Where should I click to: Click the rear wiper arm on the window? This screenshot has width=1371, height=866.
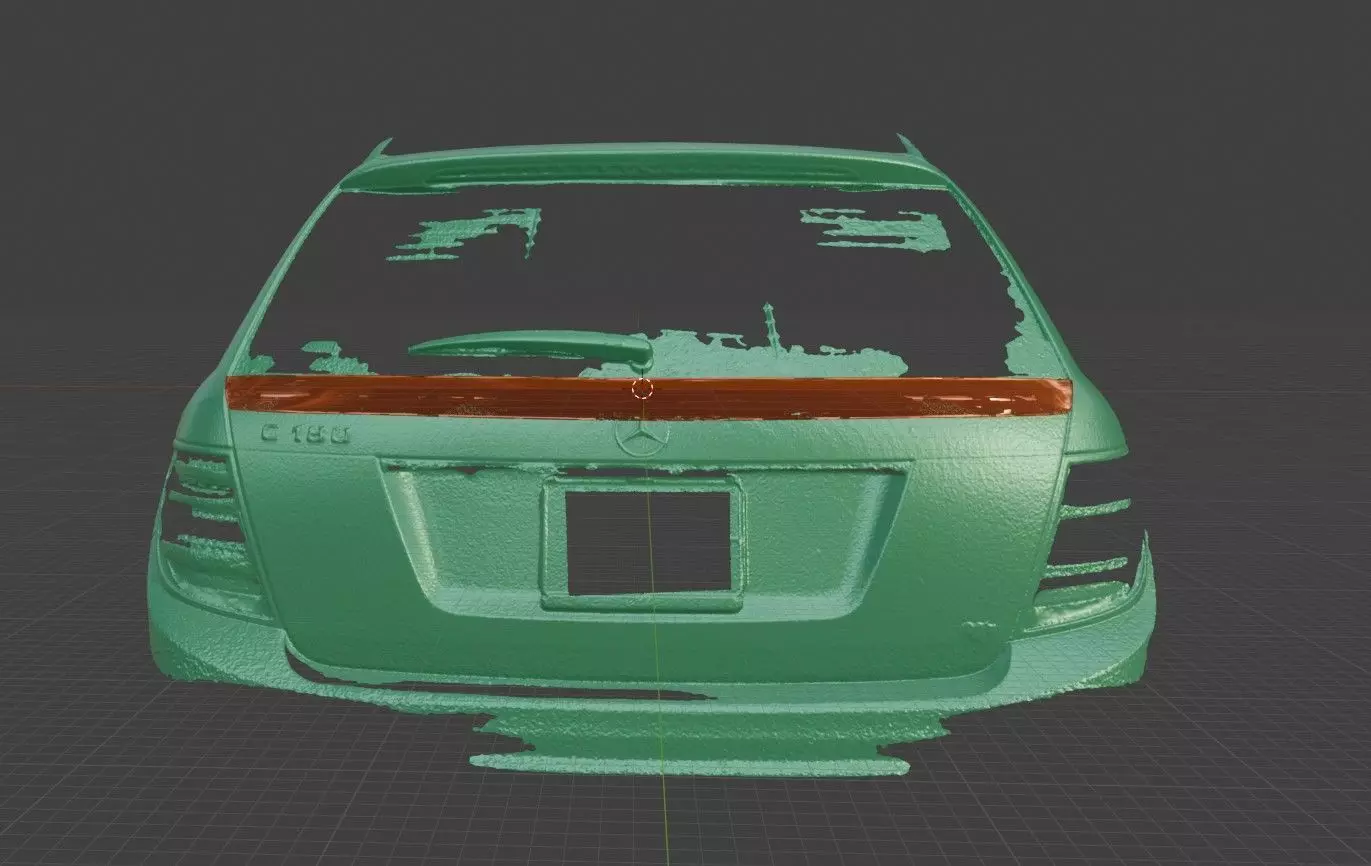[x=530, y=346]
